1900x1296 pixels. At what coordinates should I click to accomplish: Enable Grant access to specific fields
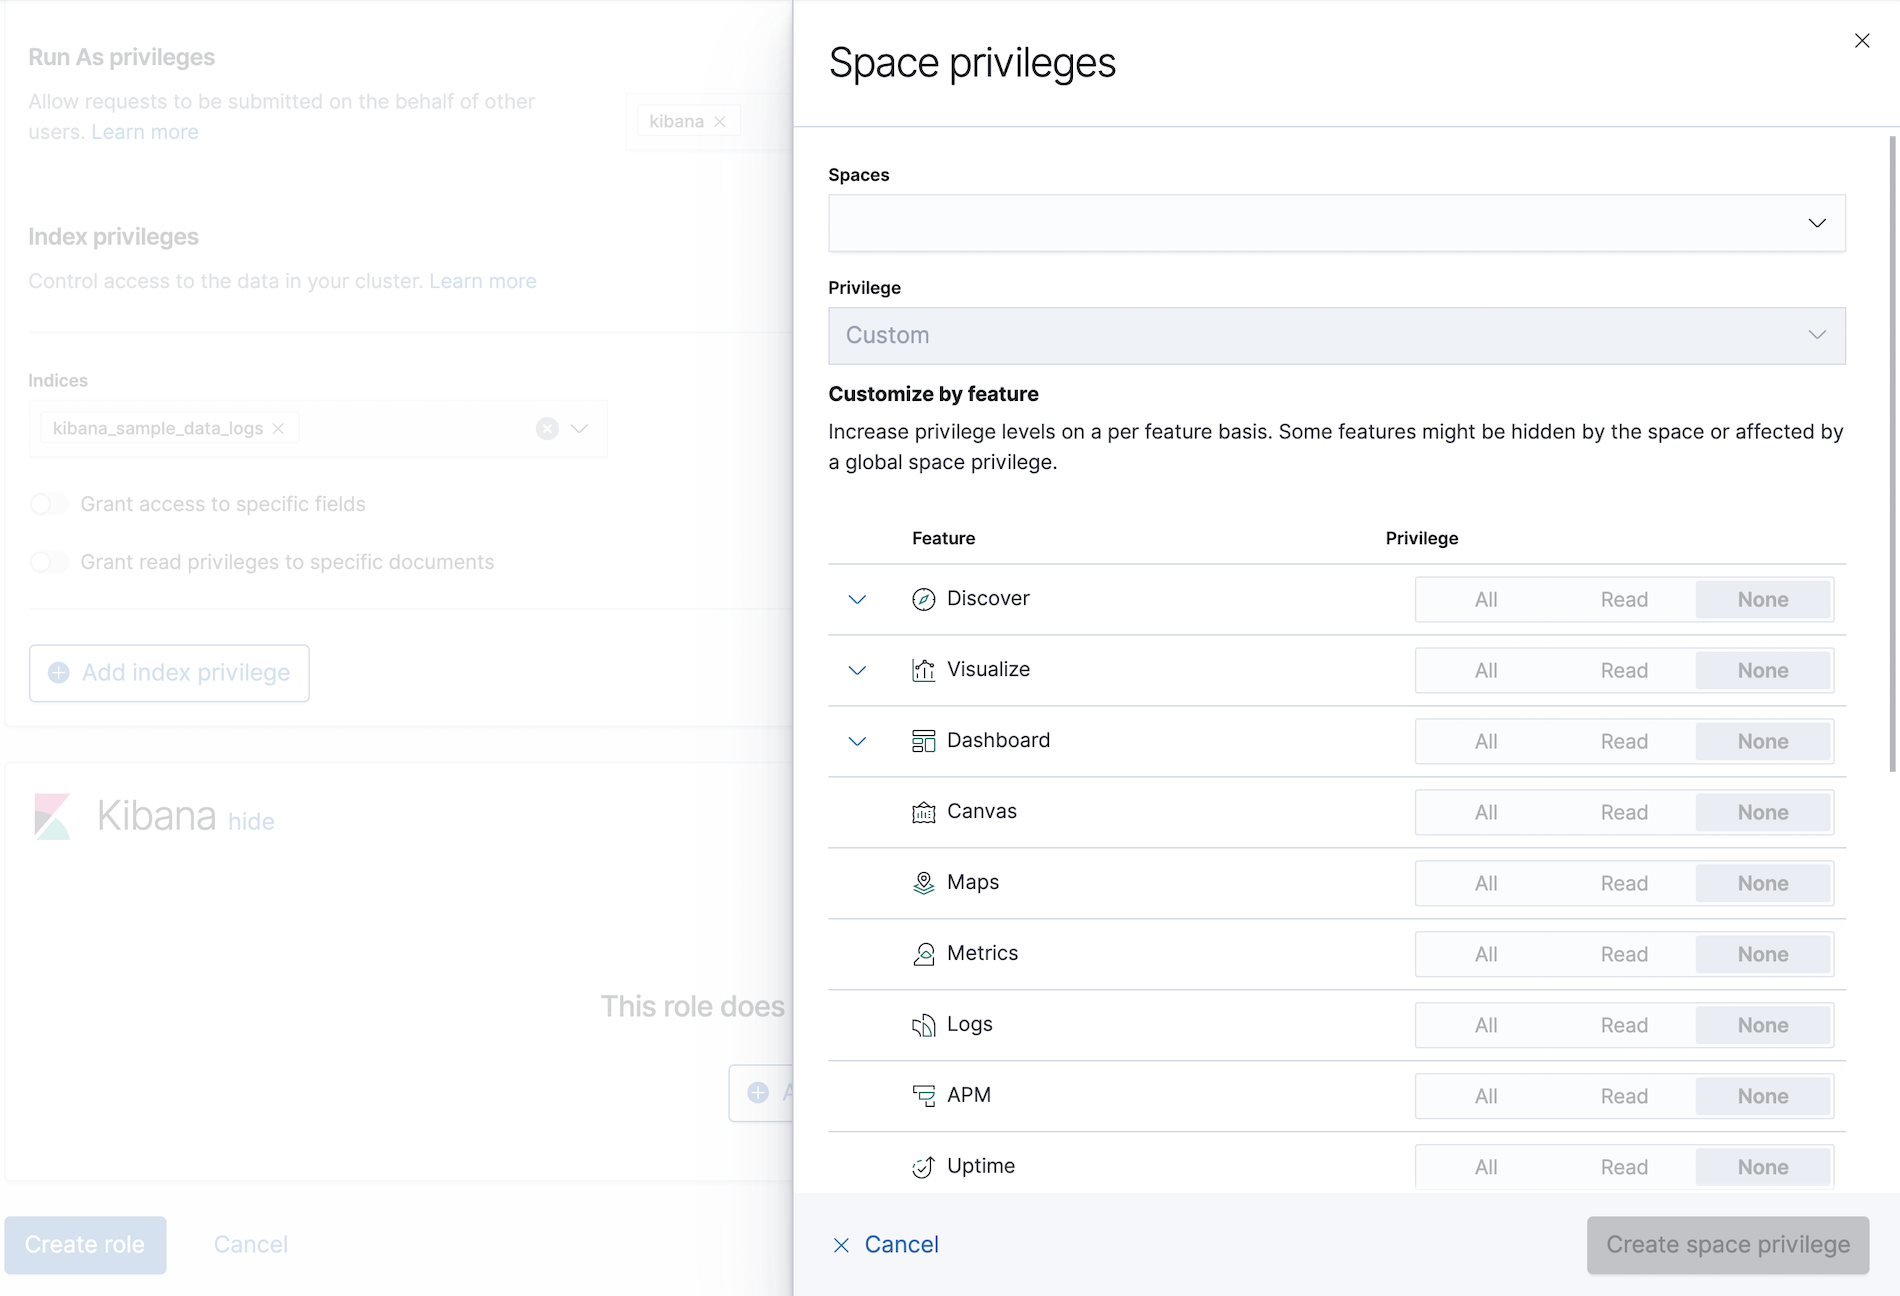pos(49,504)
